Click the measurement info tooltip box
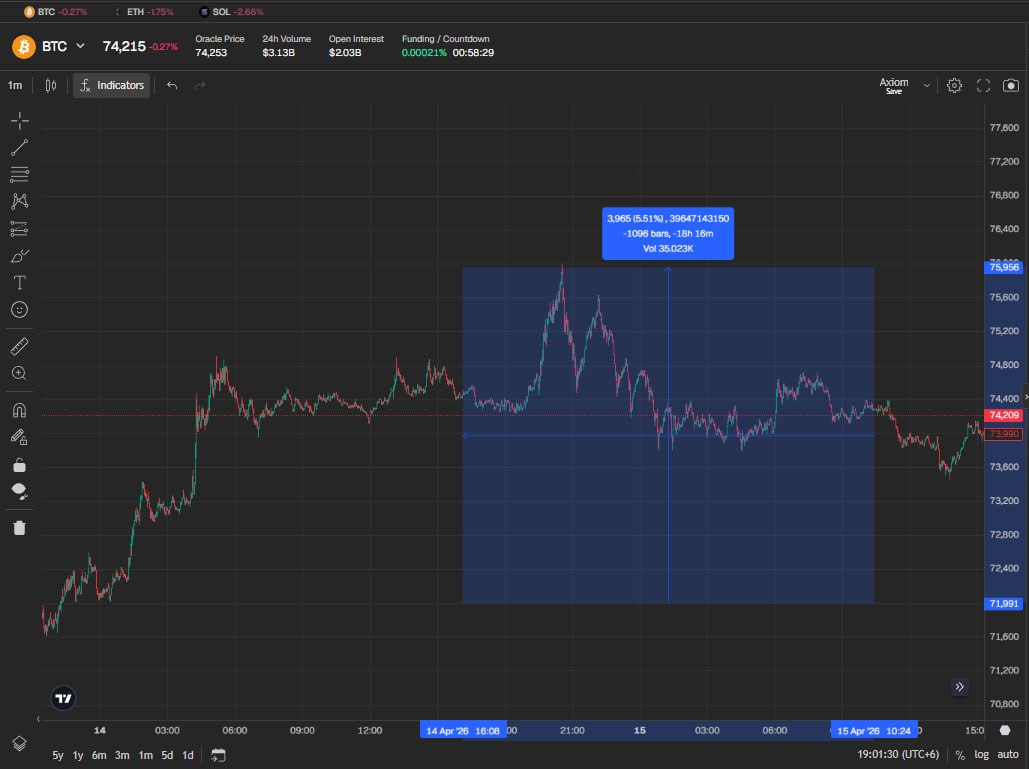The image size is (1029, 769). point(668,234)
